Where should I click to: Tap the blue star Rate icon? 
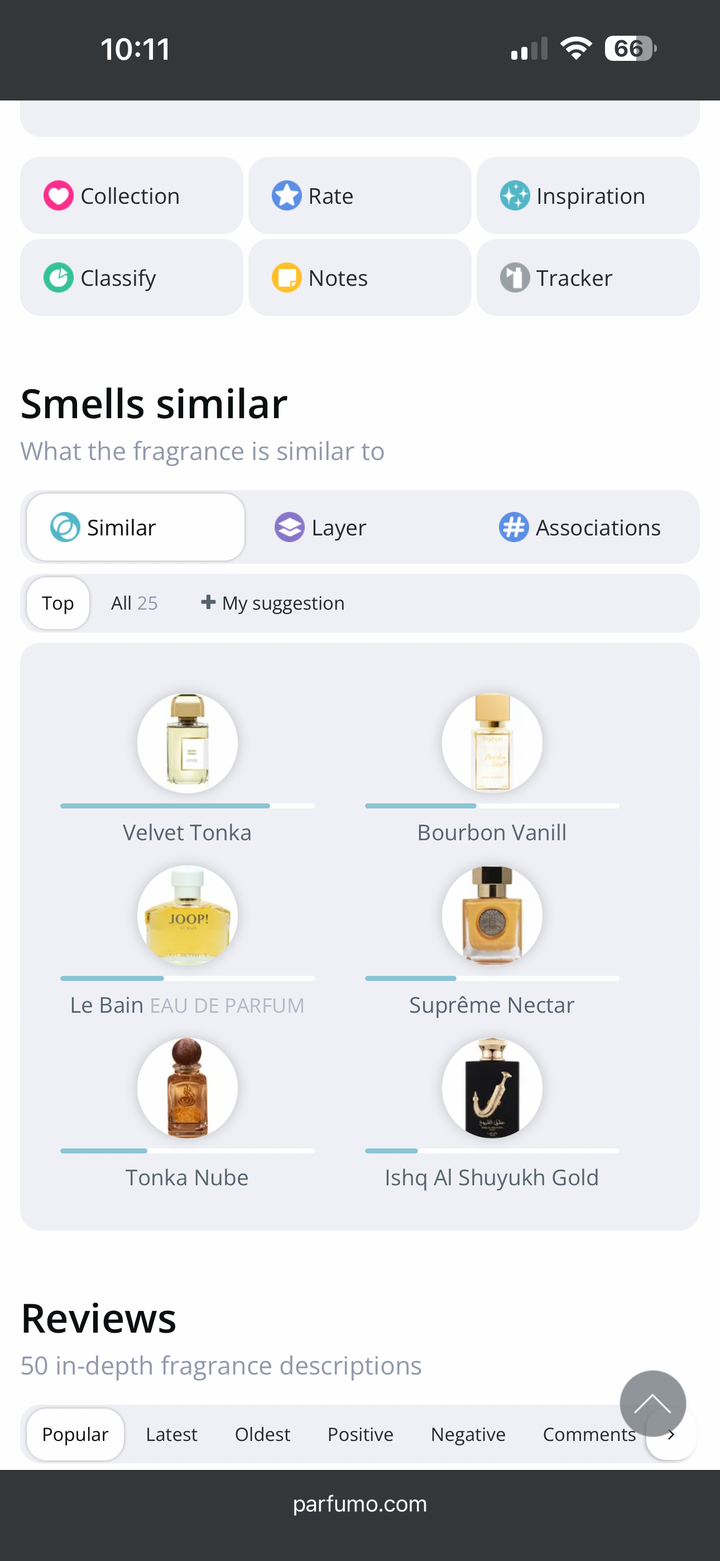287,195
